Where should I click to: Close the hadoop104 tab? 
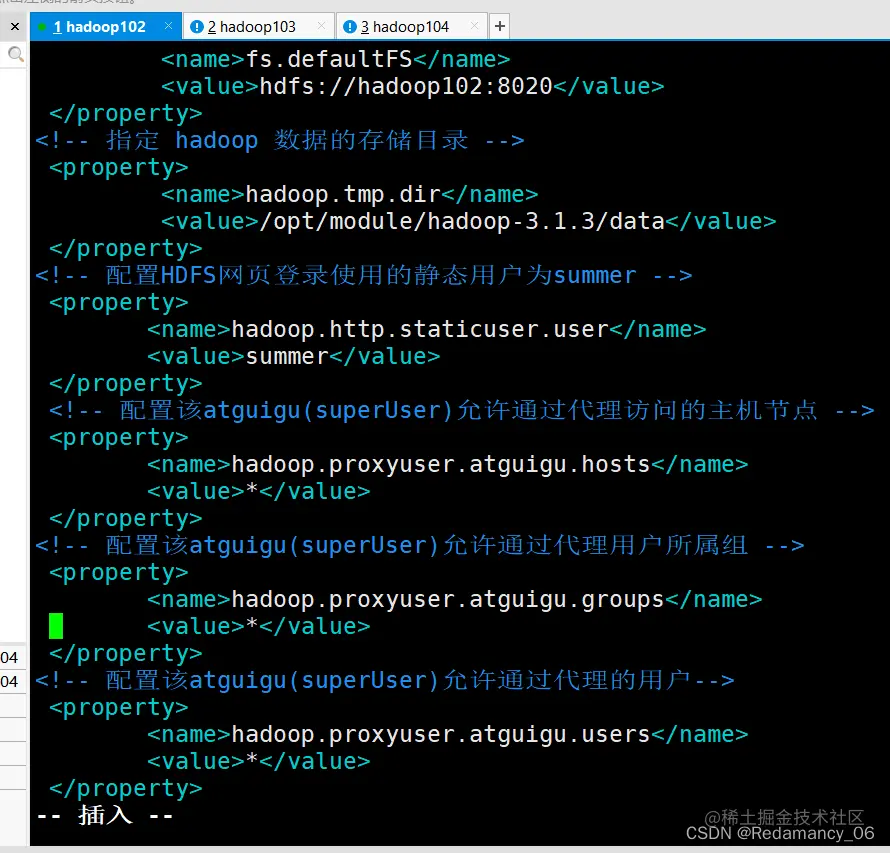point(475,26)
